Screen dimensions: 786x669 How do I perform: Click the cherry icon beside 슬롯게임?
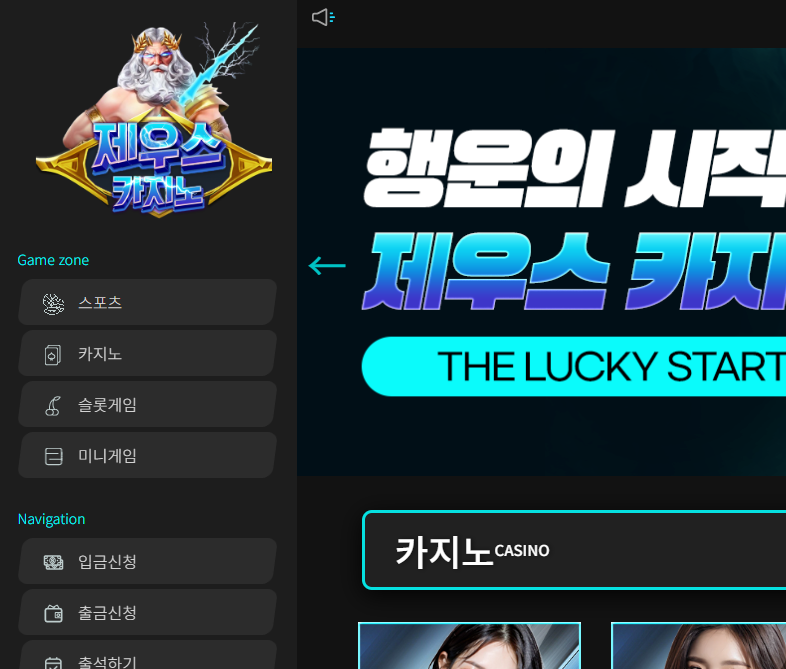[x=53, y=405]
